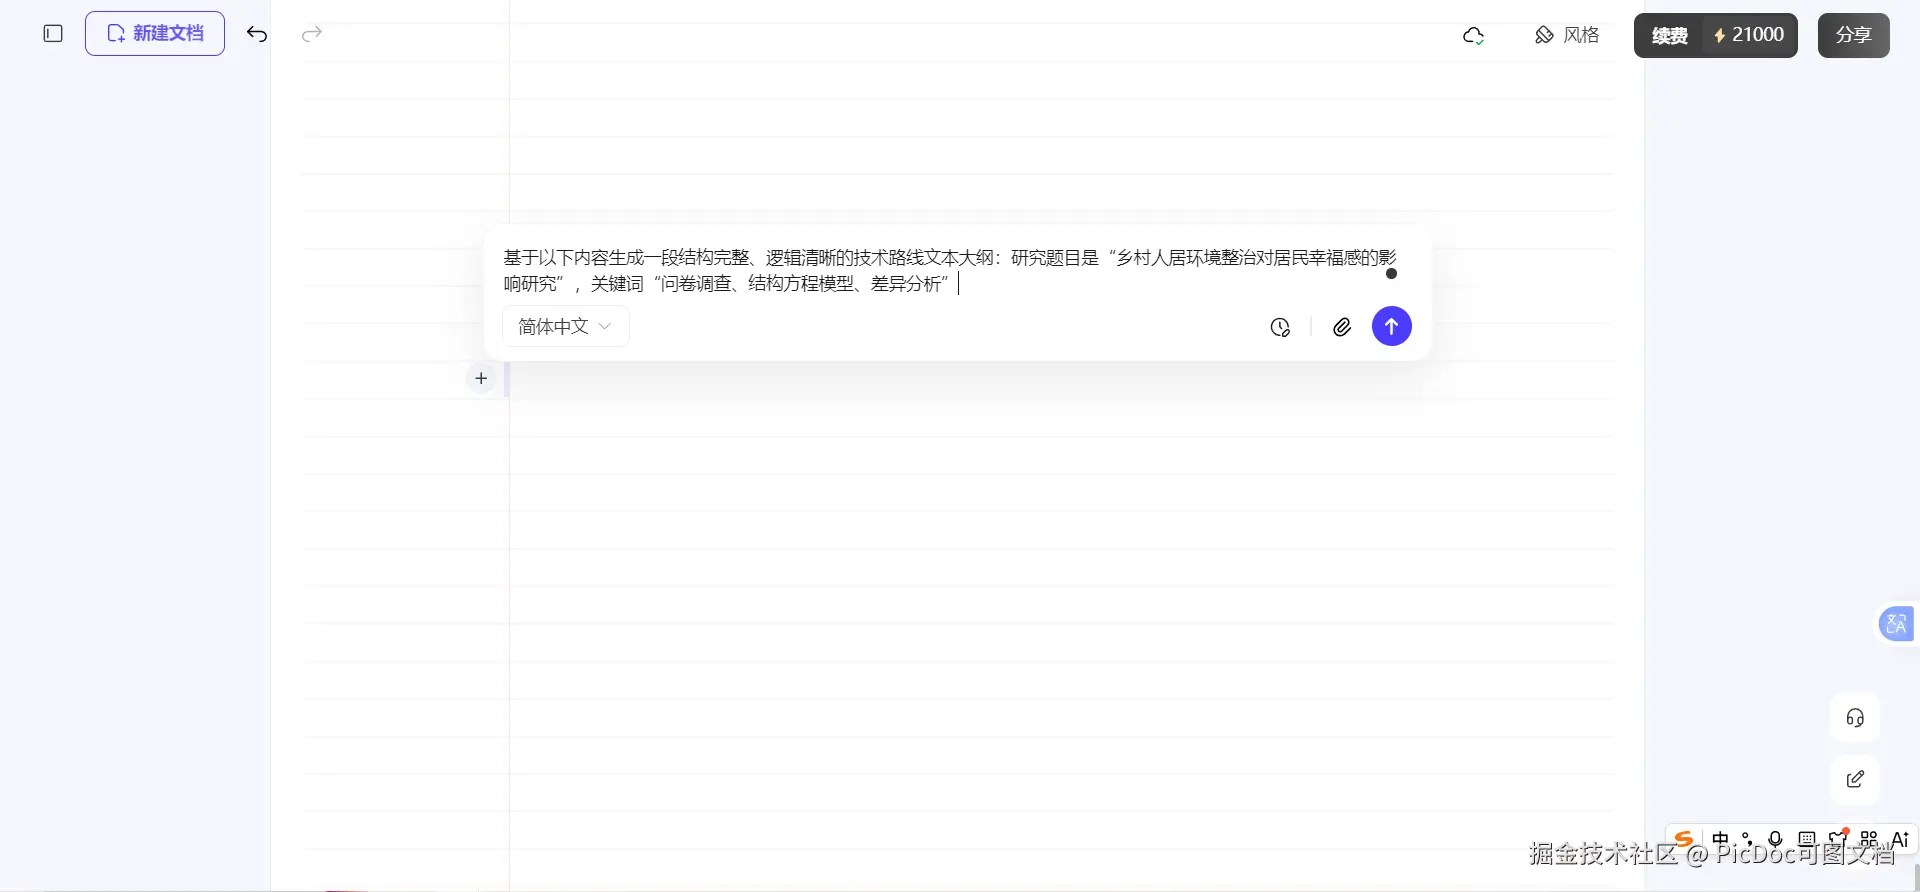Open the 风格 style options
Viewport: 1920px width, 892px height.
pos(1567,35)
